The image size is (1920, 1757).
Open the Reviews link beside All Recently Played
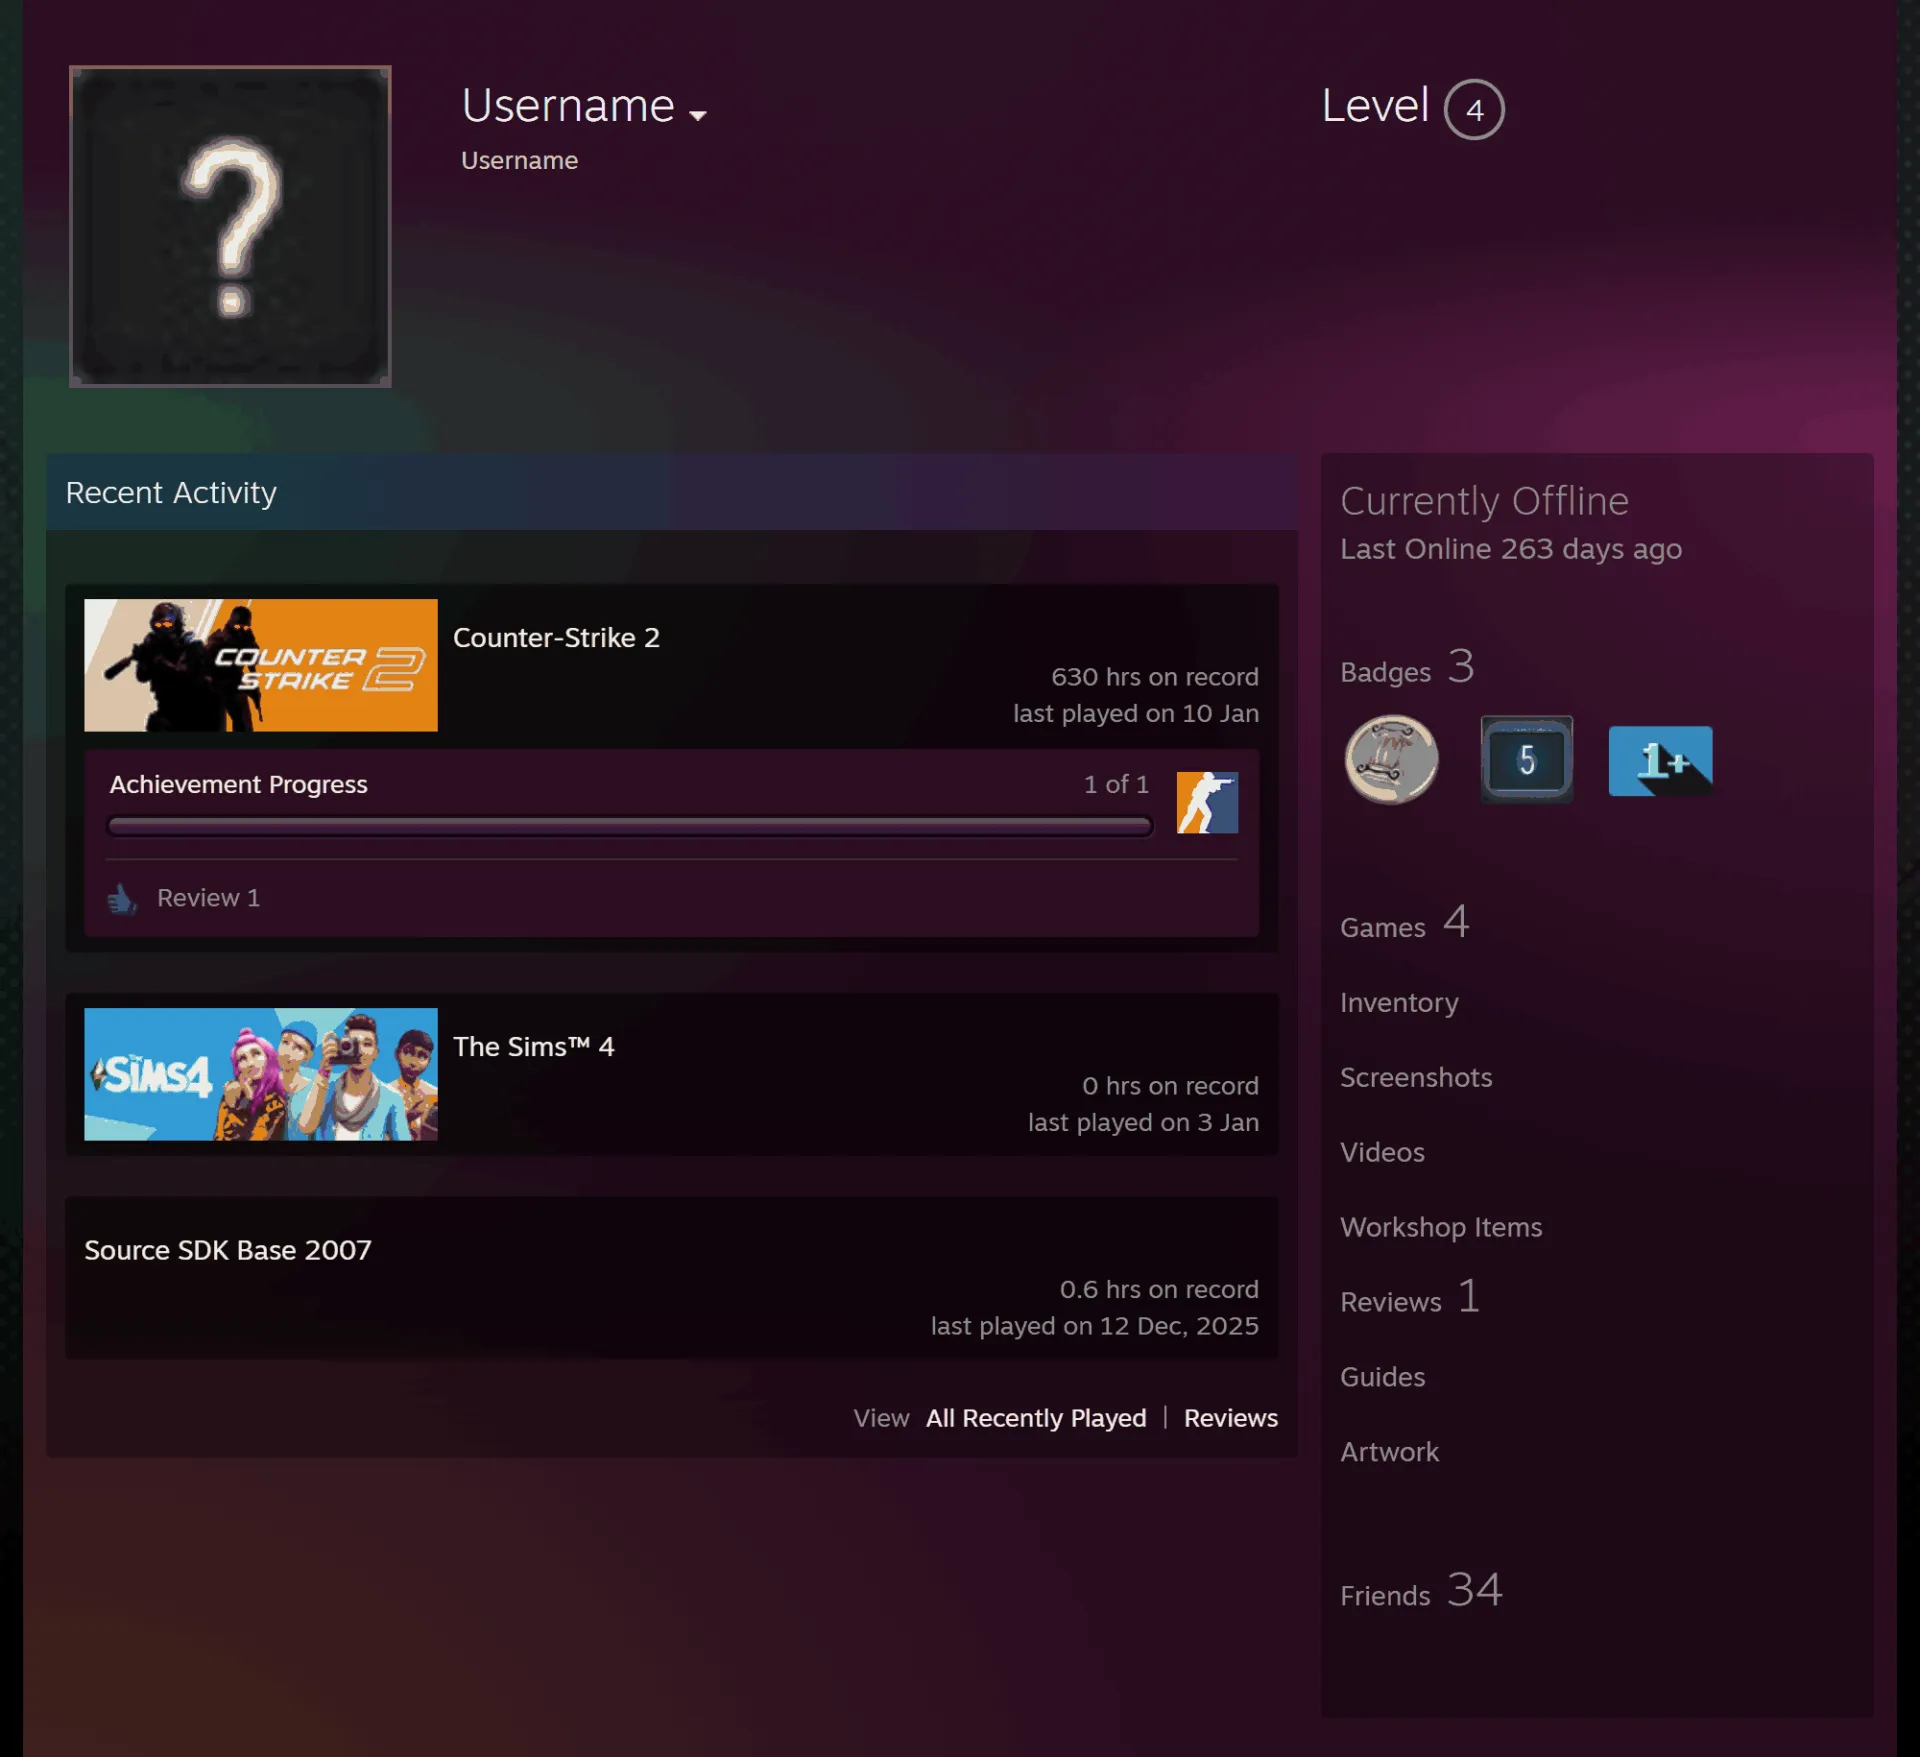pos(1231,1418)
